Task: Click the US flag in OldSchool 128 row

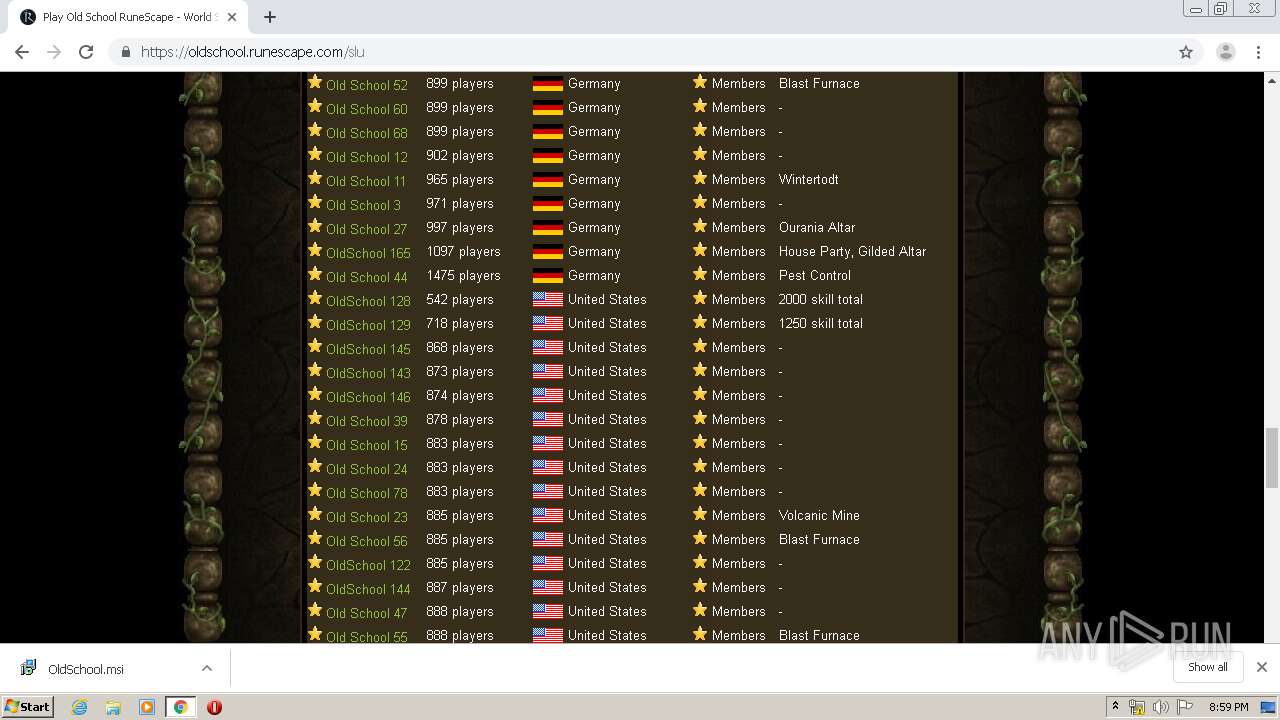Action: point(547,299)
